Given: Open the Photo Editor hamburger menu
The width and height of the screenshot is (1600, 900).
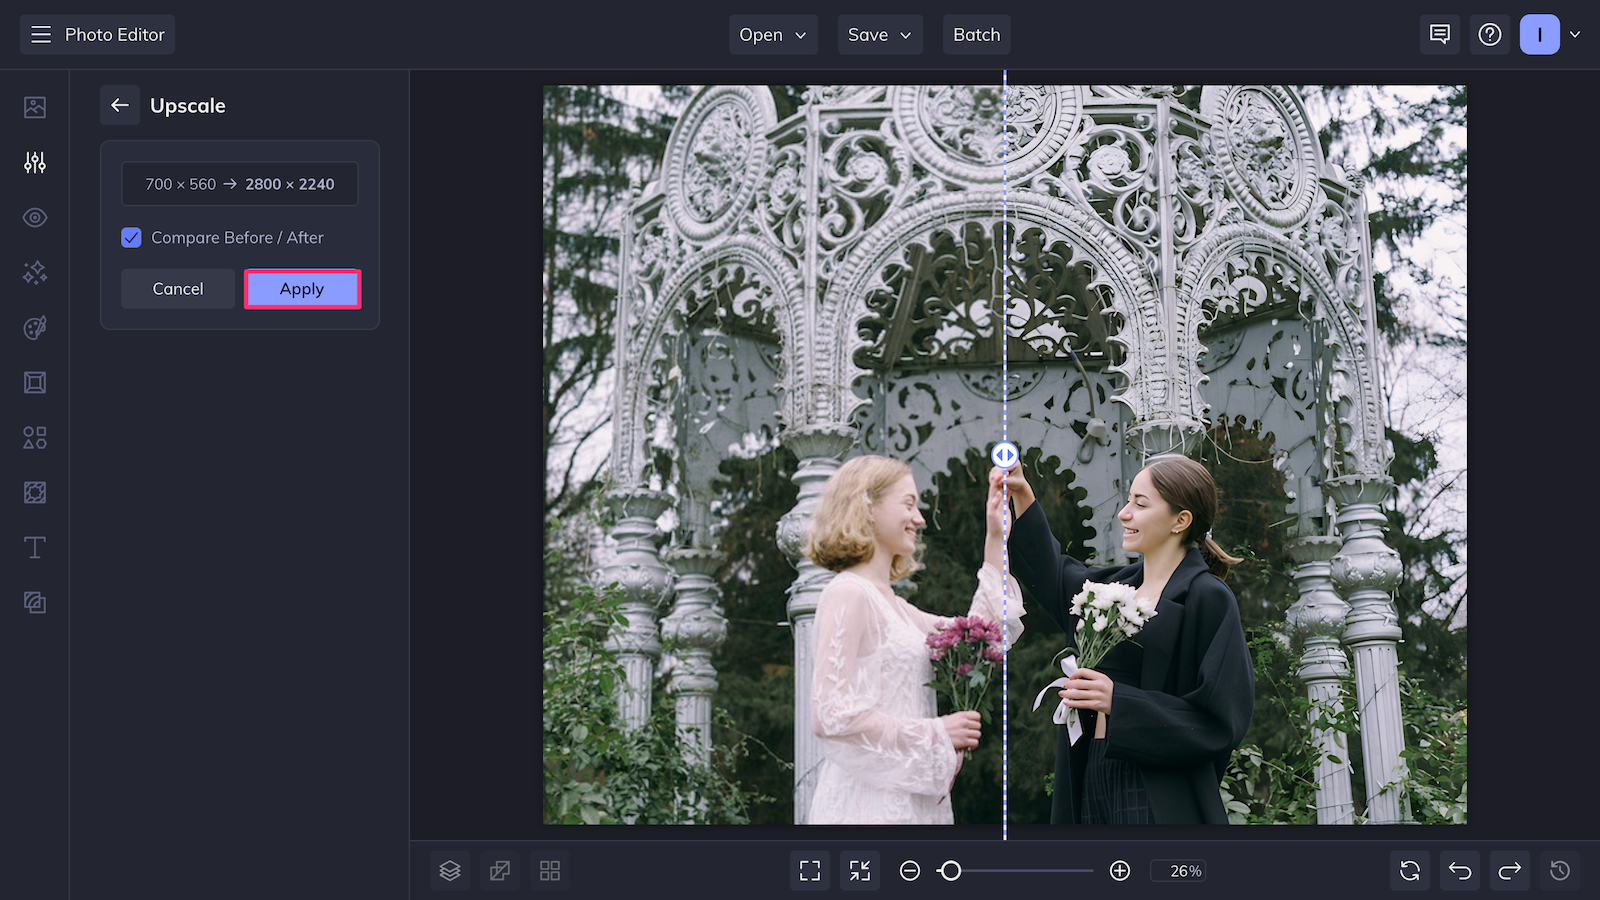Looking at the screenshot, I should 40,33.
